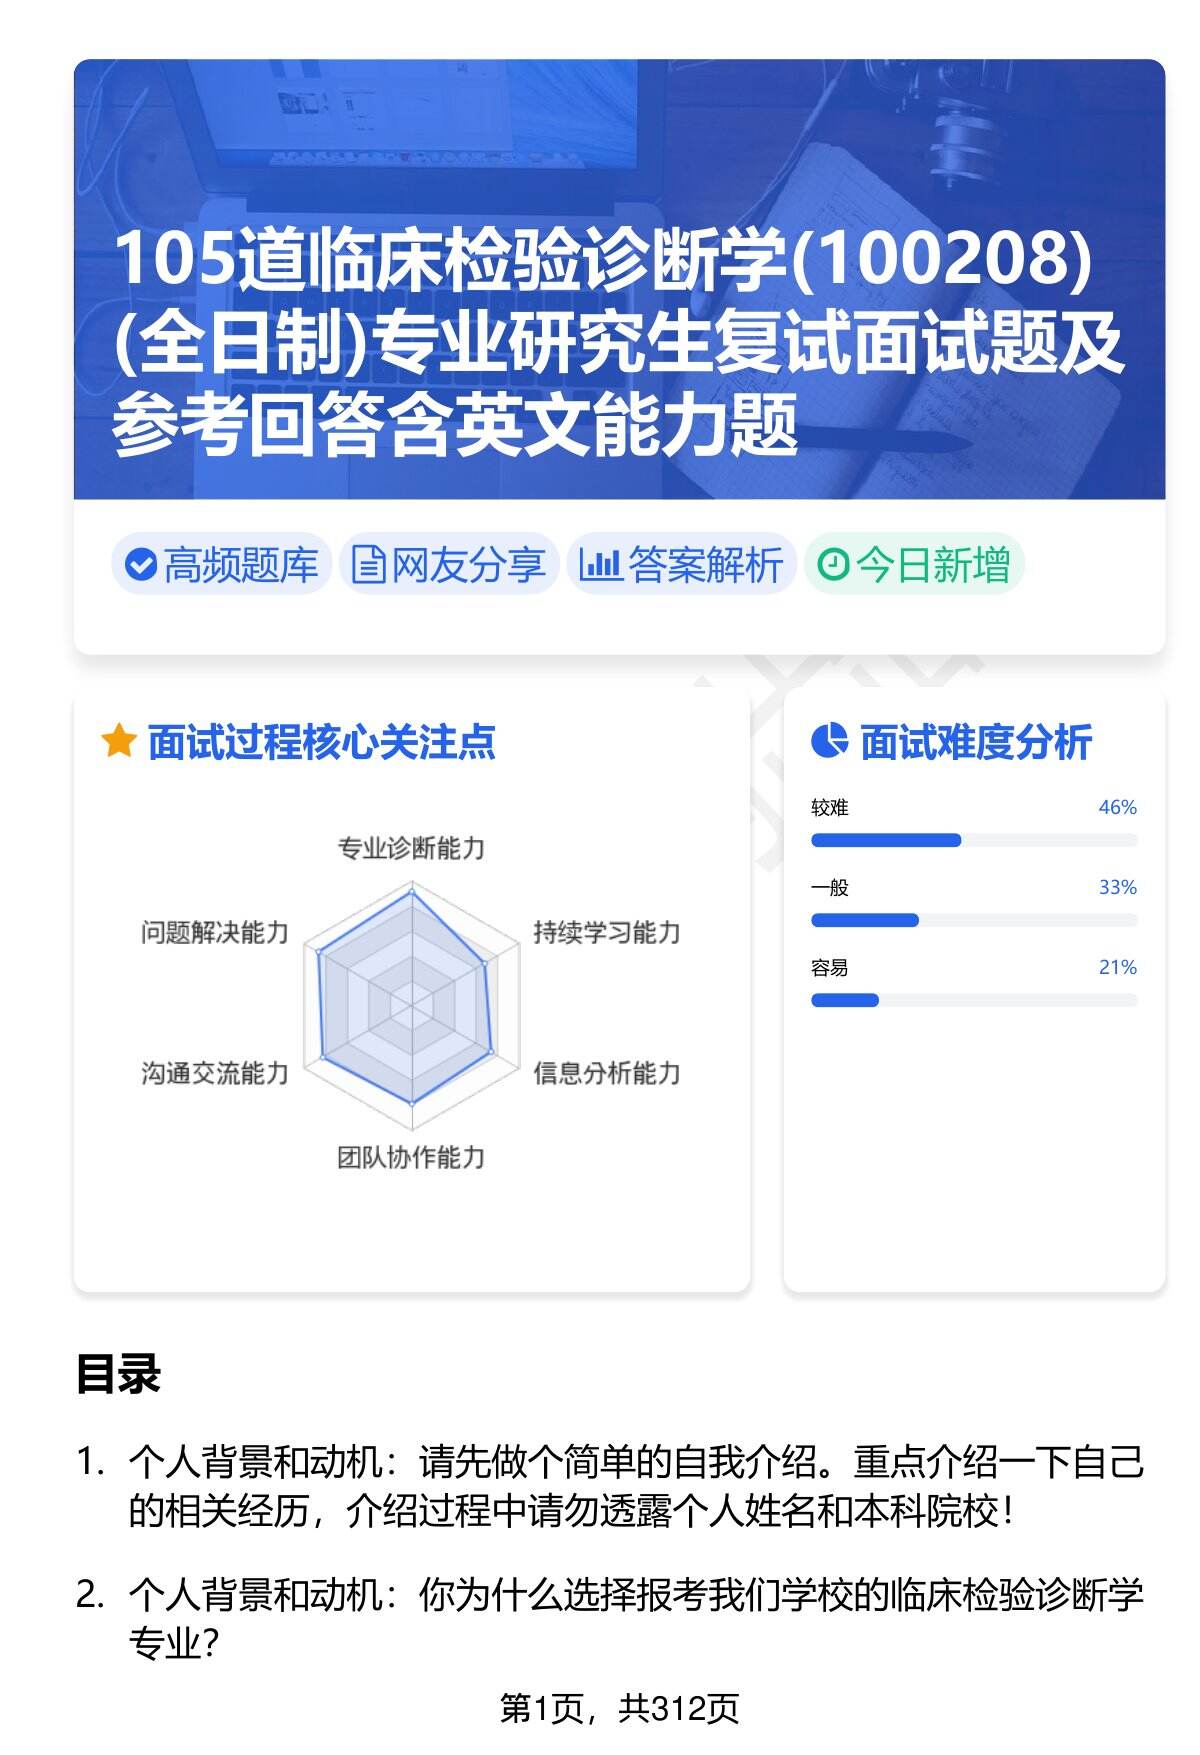1200x1755 pixels.
Task: Open the first 目录 item about 自我介绍
Action: (x=635, y=1487)
